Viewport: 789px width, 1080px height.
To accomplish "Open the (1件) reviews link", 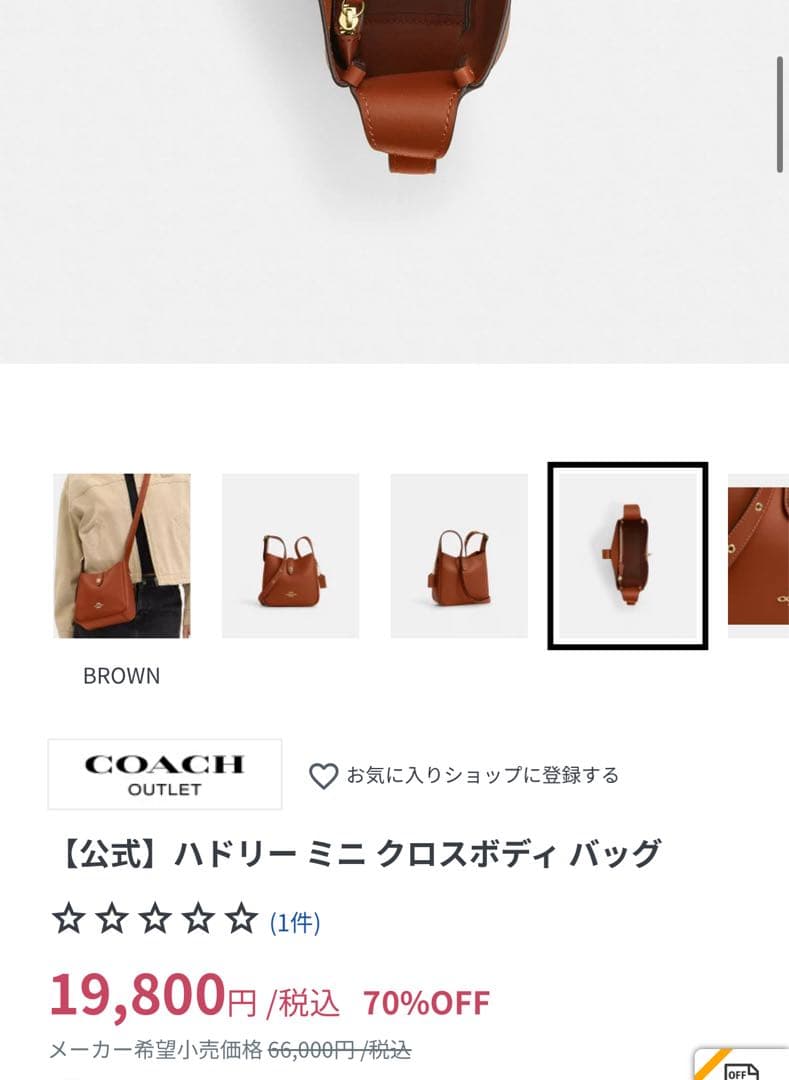I will pos(295,922).
